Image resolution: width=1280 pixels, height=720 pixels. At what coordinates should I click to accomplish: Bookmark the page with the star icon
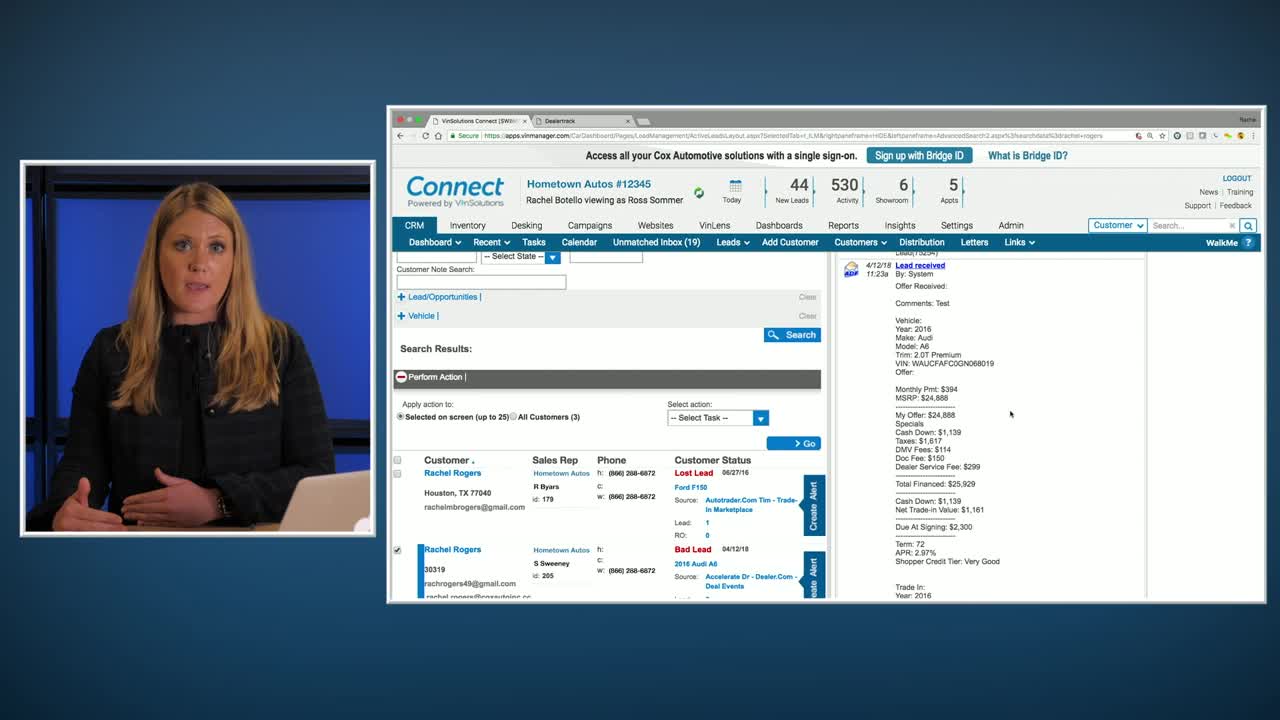(1162, 136)
